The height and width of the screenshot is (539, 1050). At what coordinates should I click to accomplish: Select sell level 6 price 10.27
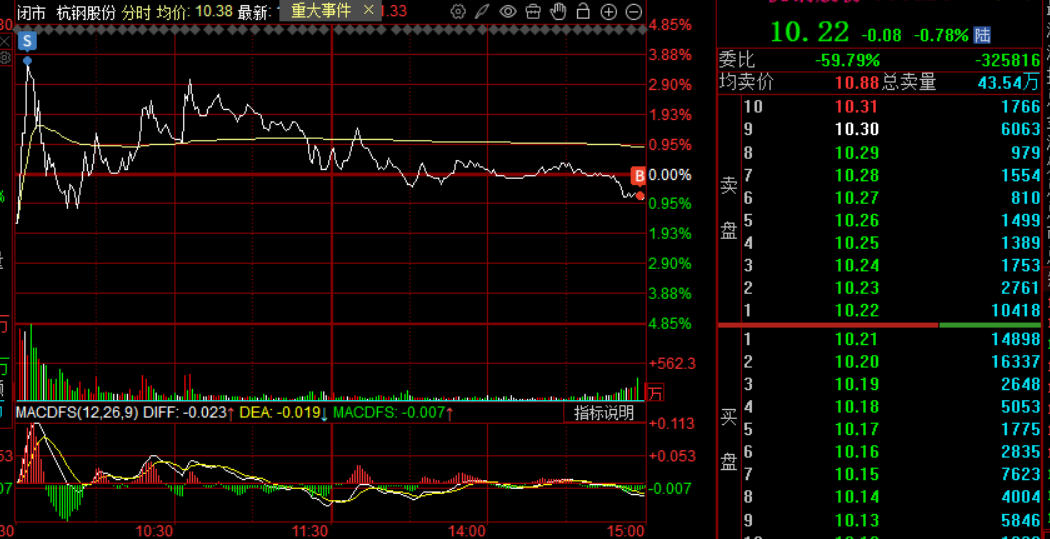coord(856,198)
